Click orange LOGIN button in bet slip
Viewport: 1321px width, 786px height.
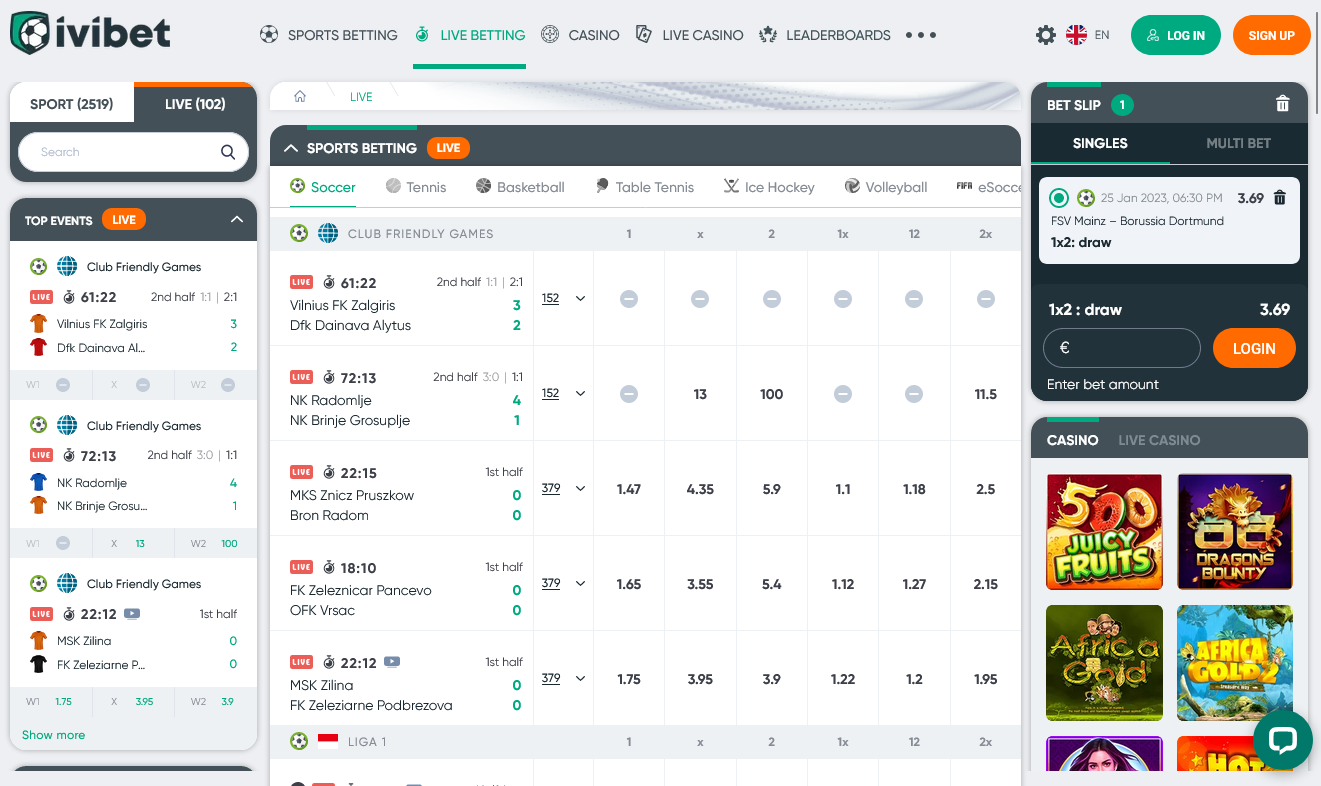(1254, 348)
